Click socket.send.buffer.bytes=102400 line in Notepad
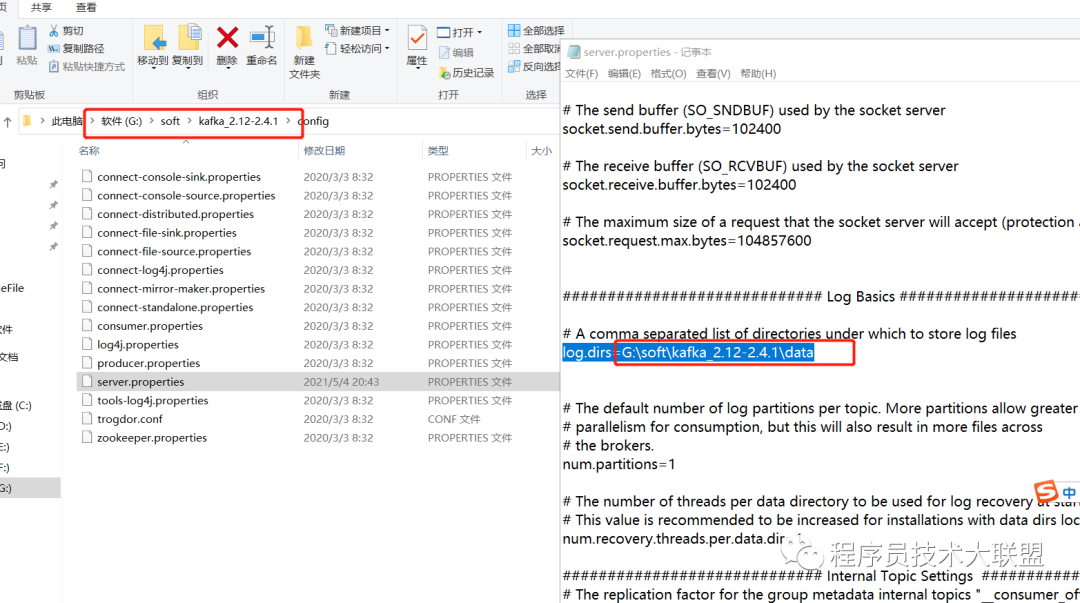The image size is (1080, 603). click(x=672, y=129)
